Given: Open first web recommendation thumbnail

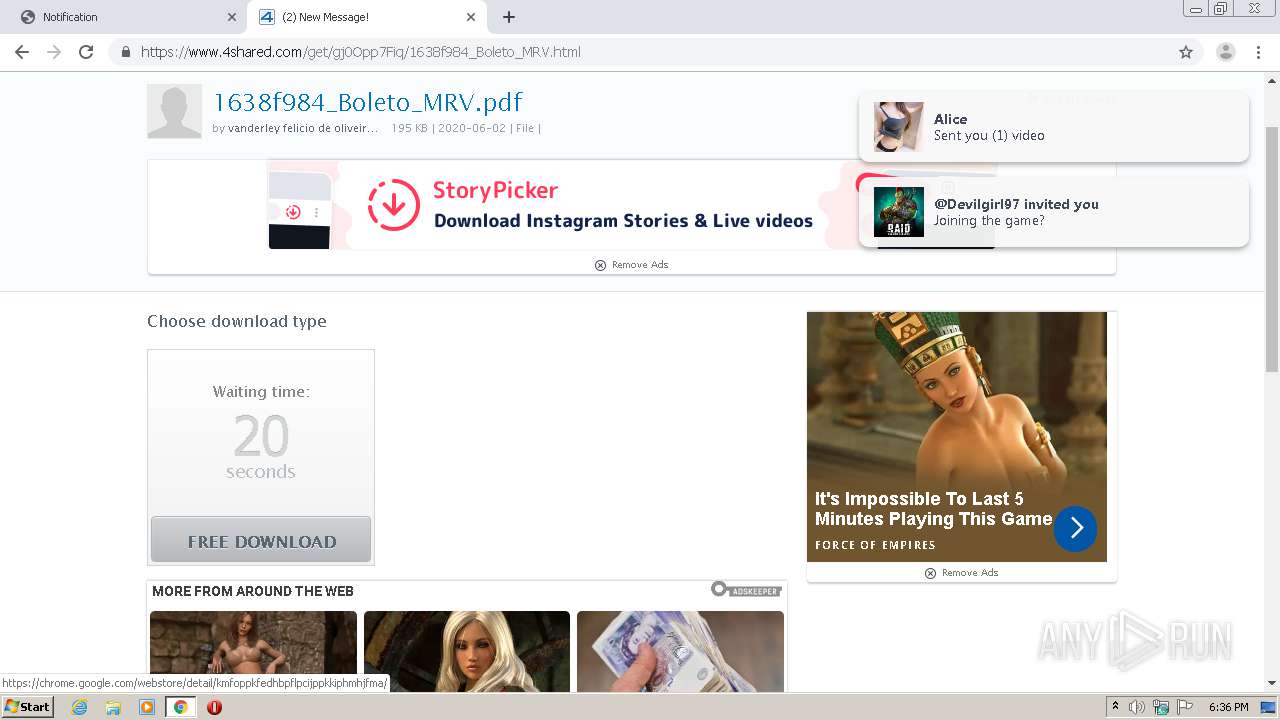Looking at the screenshot, I should (x=253, y=650).
